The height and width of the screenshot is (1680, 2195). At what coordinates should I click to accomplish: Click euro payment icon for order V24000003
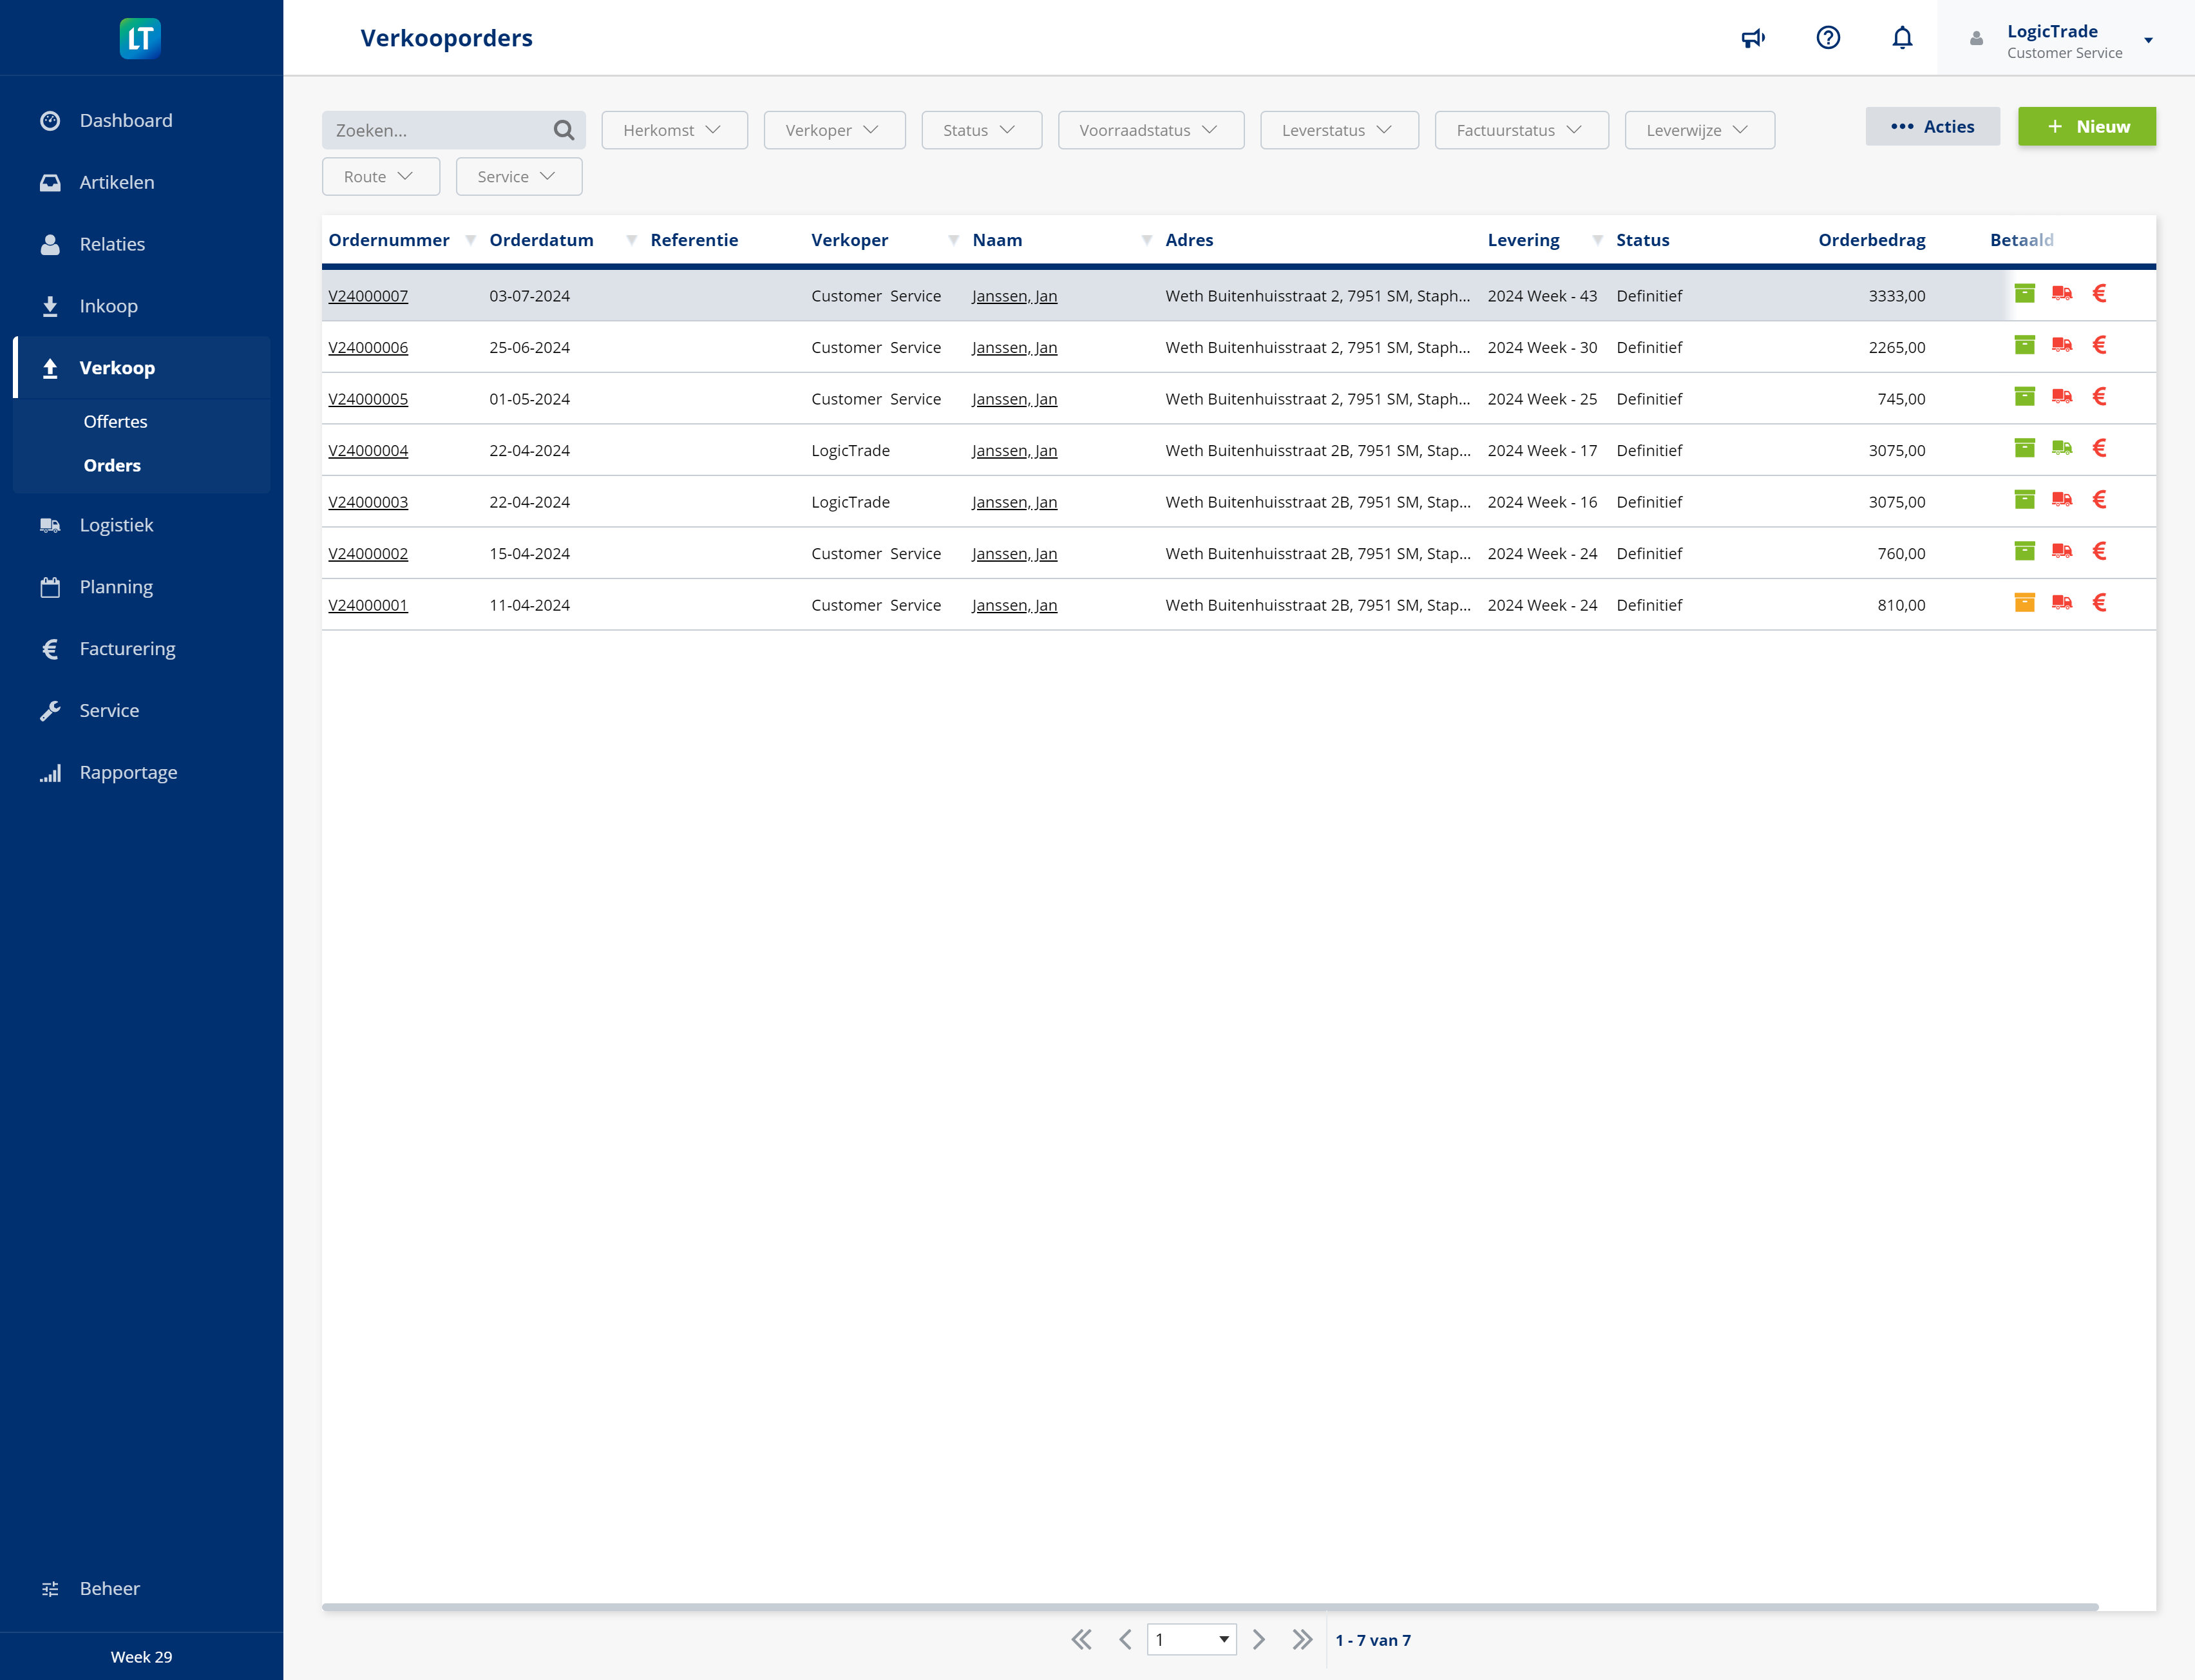(2100, 499)
